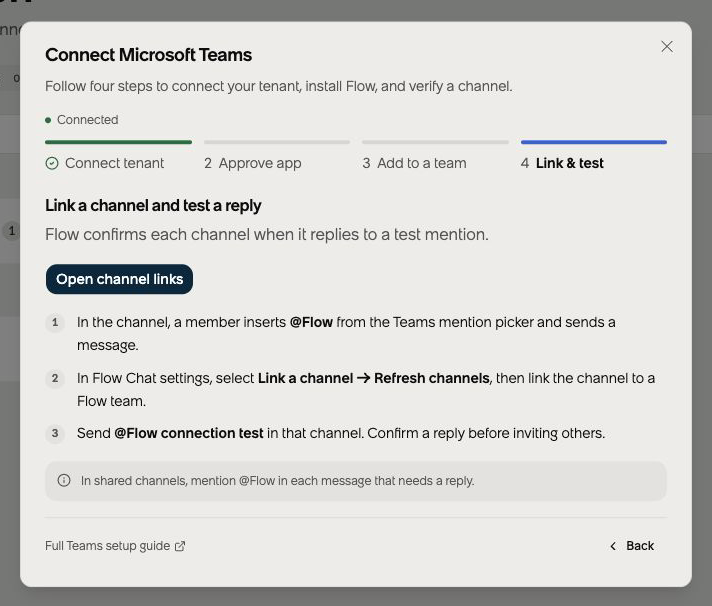Click the Flow confirms each channel text

click(267, 235)
